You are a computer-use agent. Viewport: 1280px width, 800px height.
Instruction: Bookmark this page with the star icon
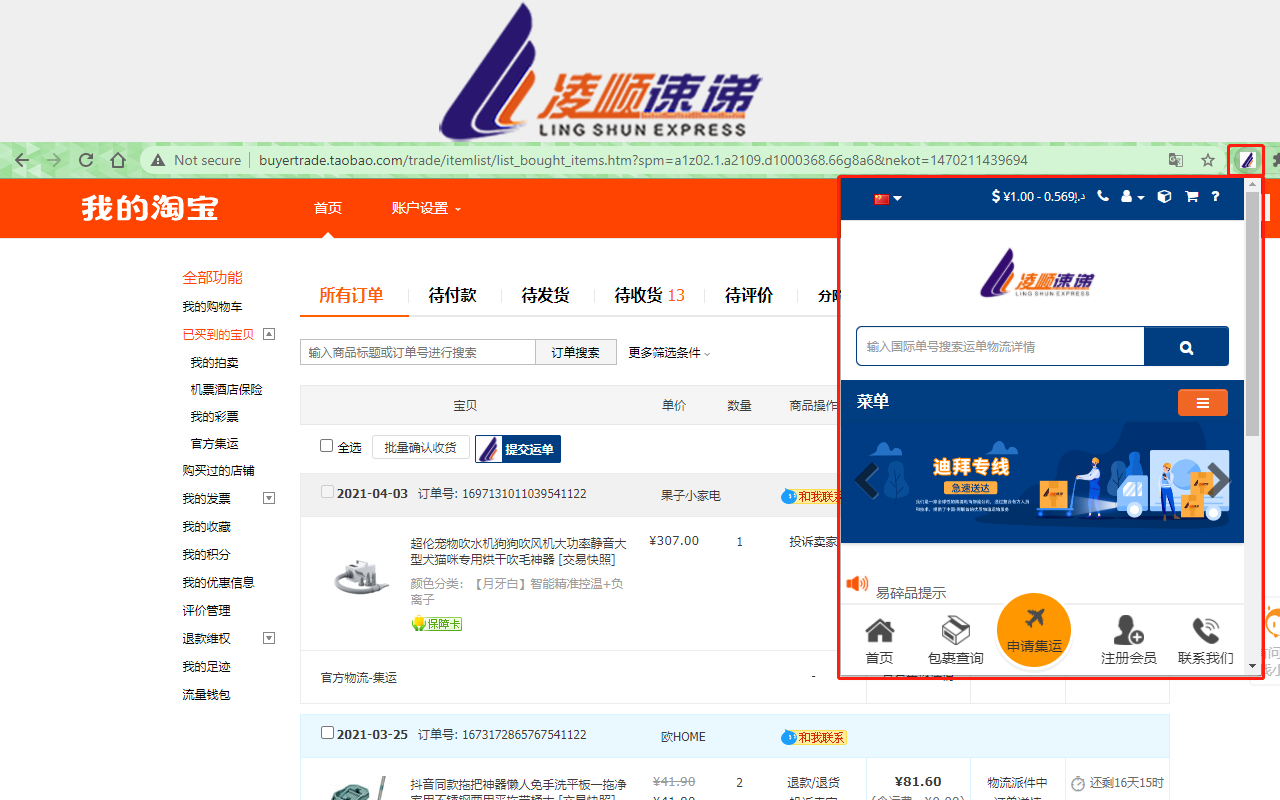pos(1208,160)
